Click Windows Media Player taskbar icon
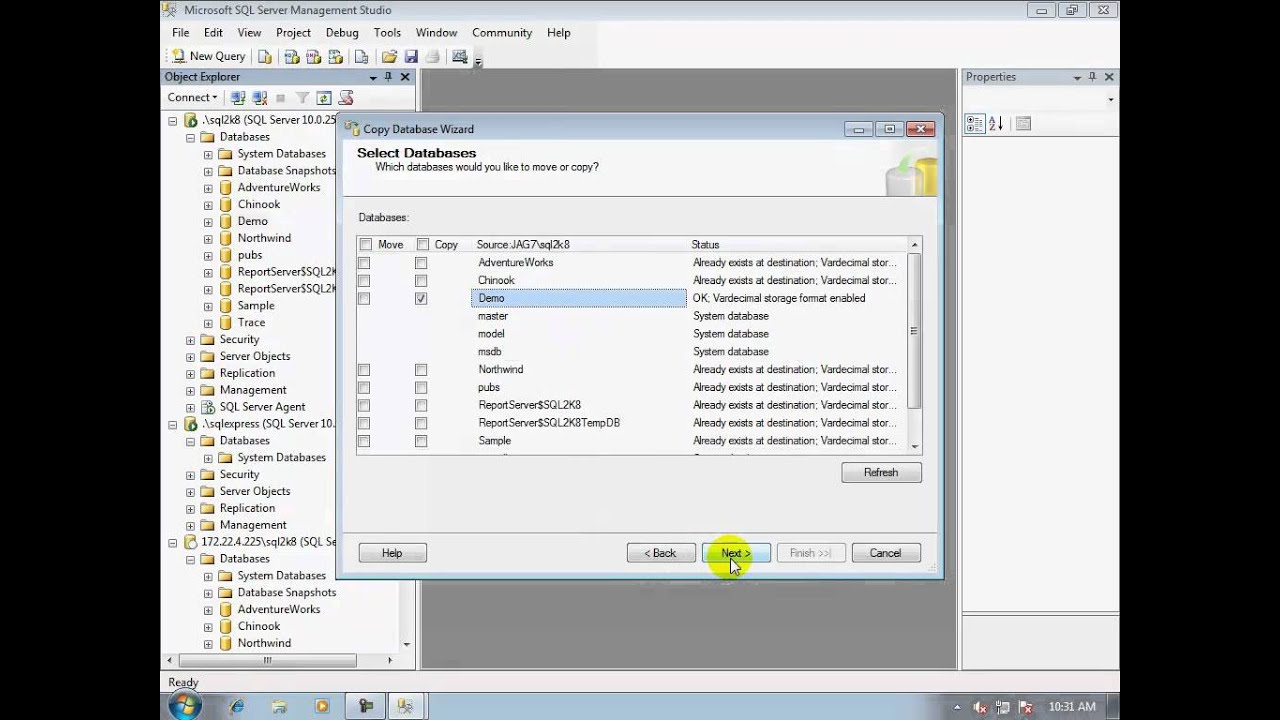1280x720 pixels. point(322,706)
